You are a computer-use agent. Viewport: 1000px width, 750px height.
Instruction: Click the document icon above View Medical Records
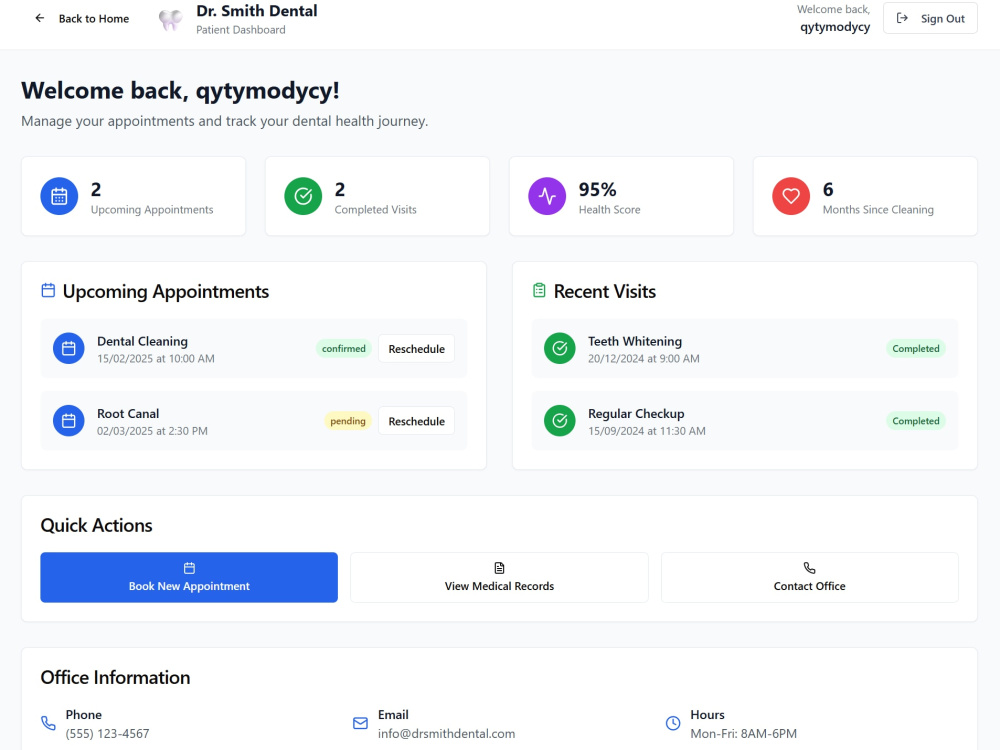[x=499, y=568]
